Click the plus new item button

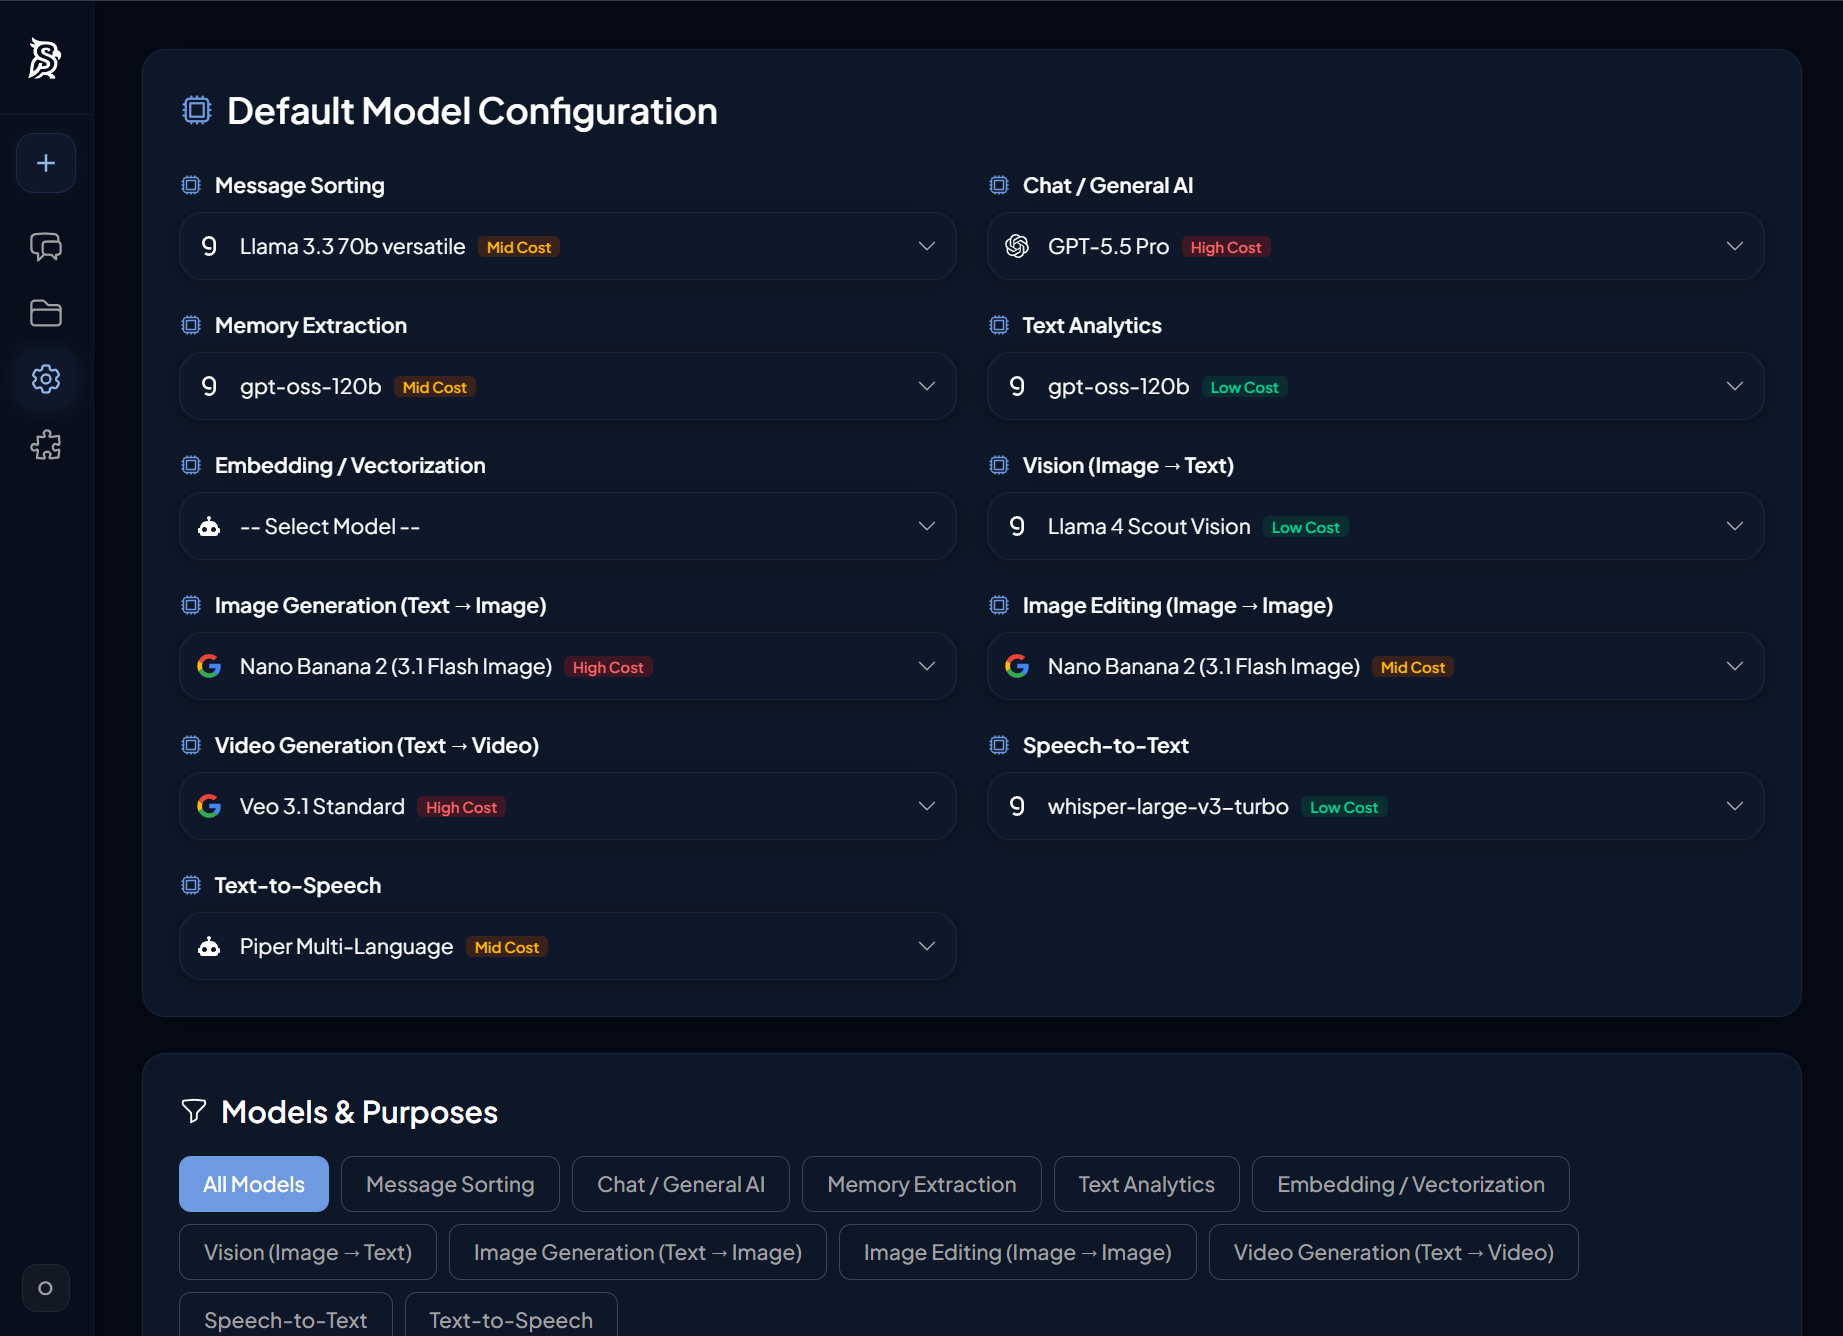point(46,163)
